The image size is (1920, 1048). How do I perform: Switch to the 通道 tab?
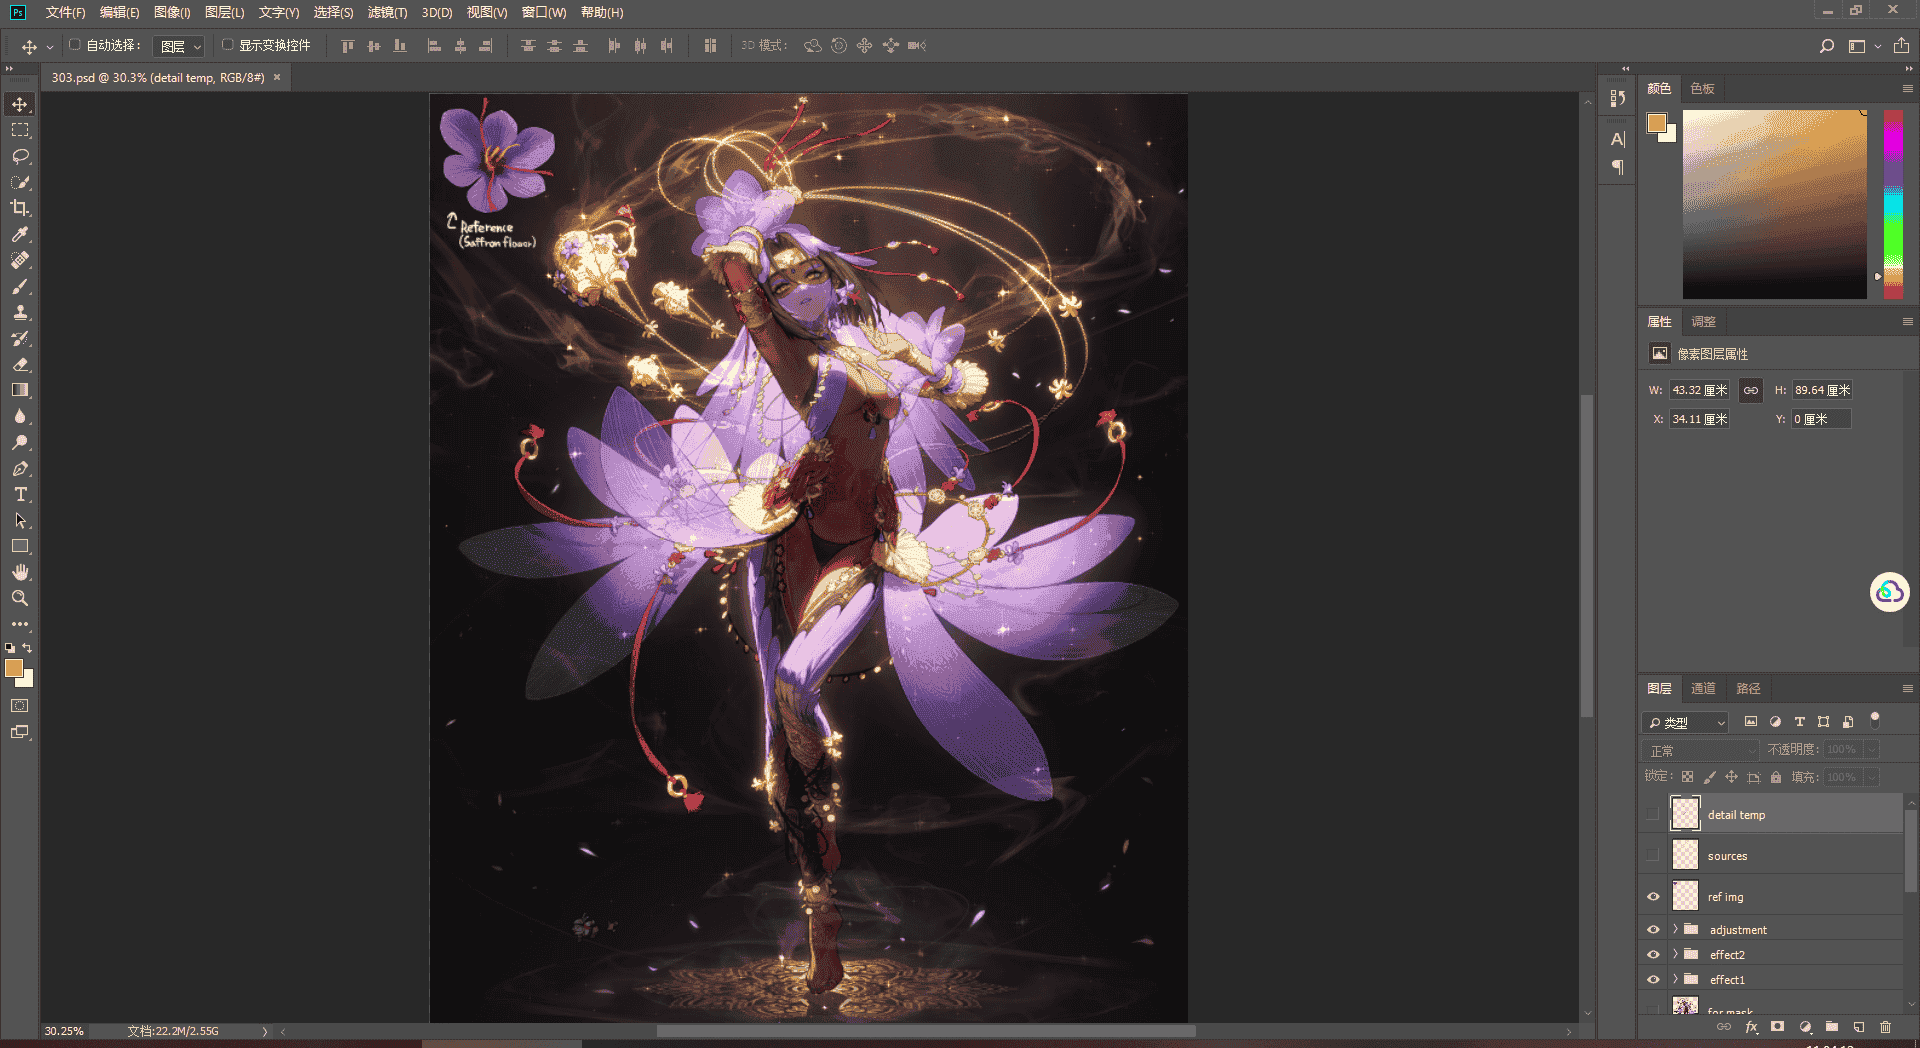click(1703, 689)
